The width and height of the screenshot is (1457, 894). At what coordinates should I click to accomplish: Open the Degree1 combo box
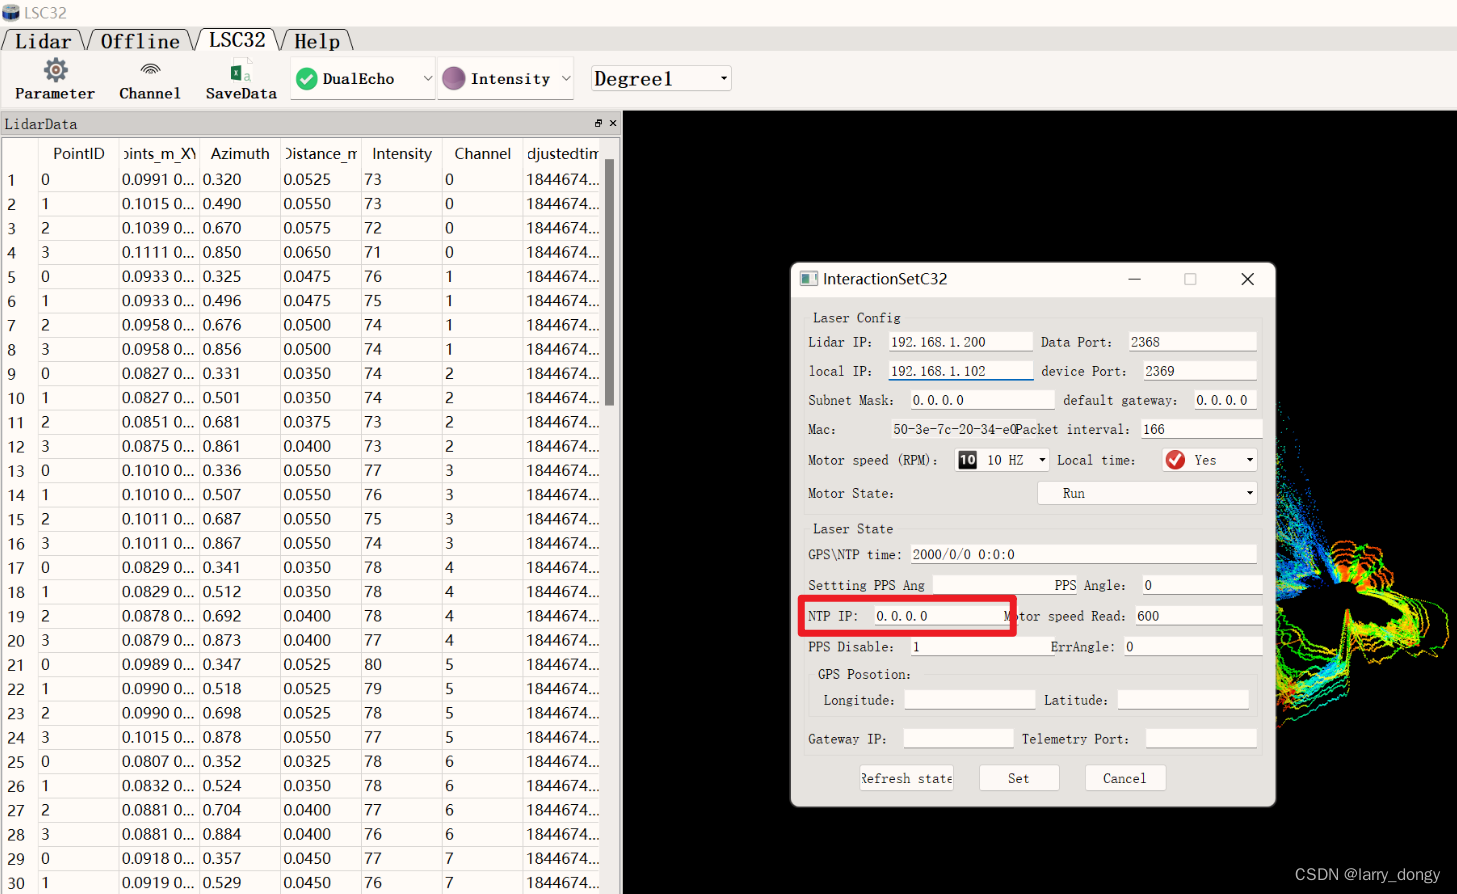[x=661, y=78]
